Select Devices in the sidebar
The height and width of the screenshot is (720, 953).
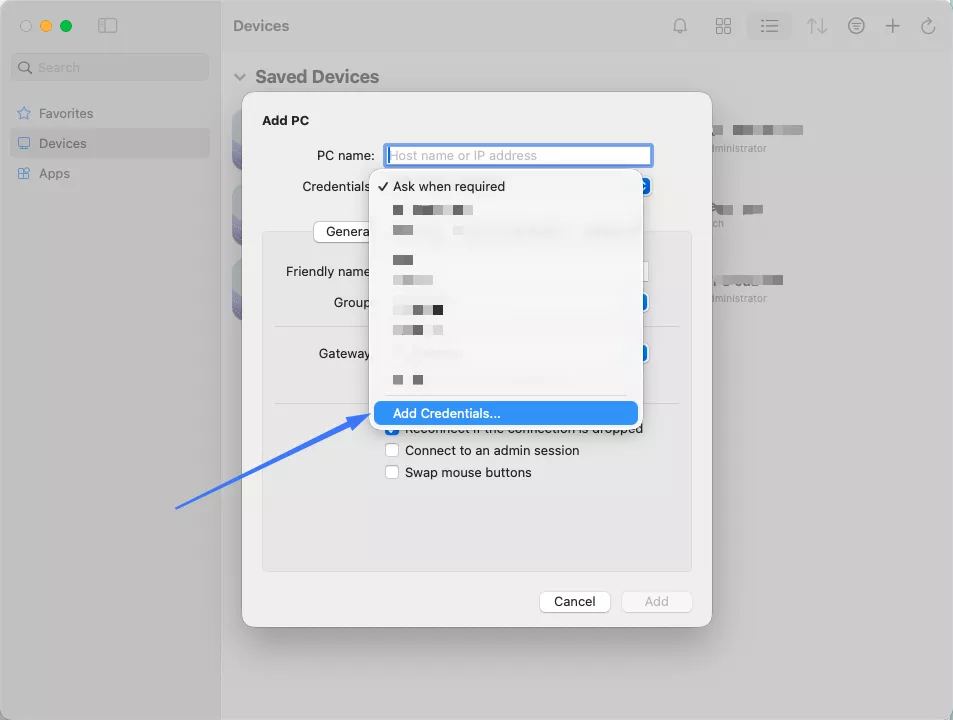click(62, 144)
